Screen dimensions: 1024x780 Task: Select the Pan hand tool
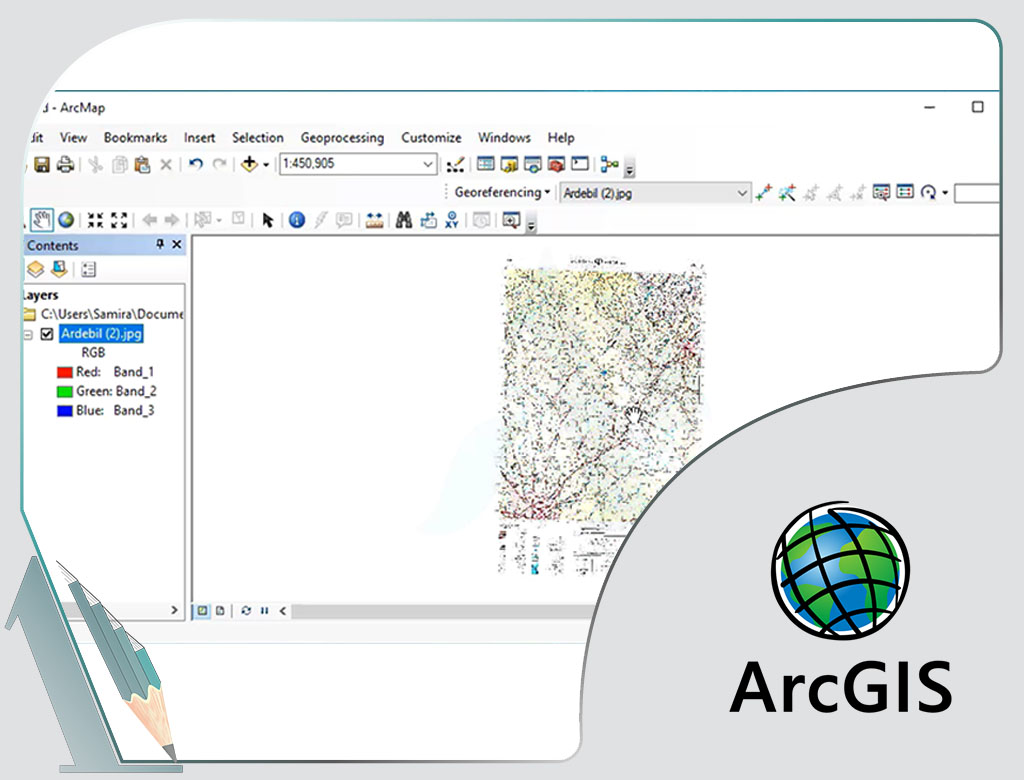coord(42,220)
